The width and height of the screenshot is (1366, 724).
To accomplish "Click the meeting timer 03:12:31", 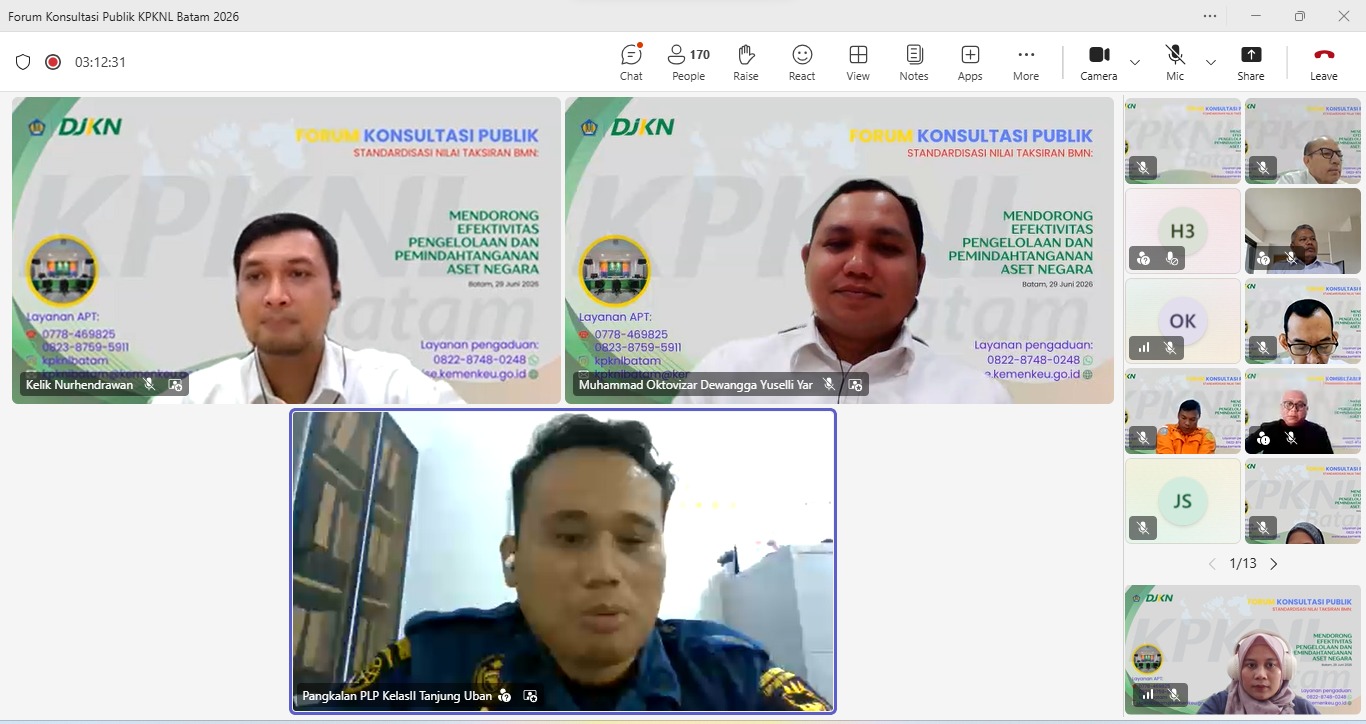I will [100, 62].
